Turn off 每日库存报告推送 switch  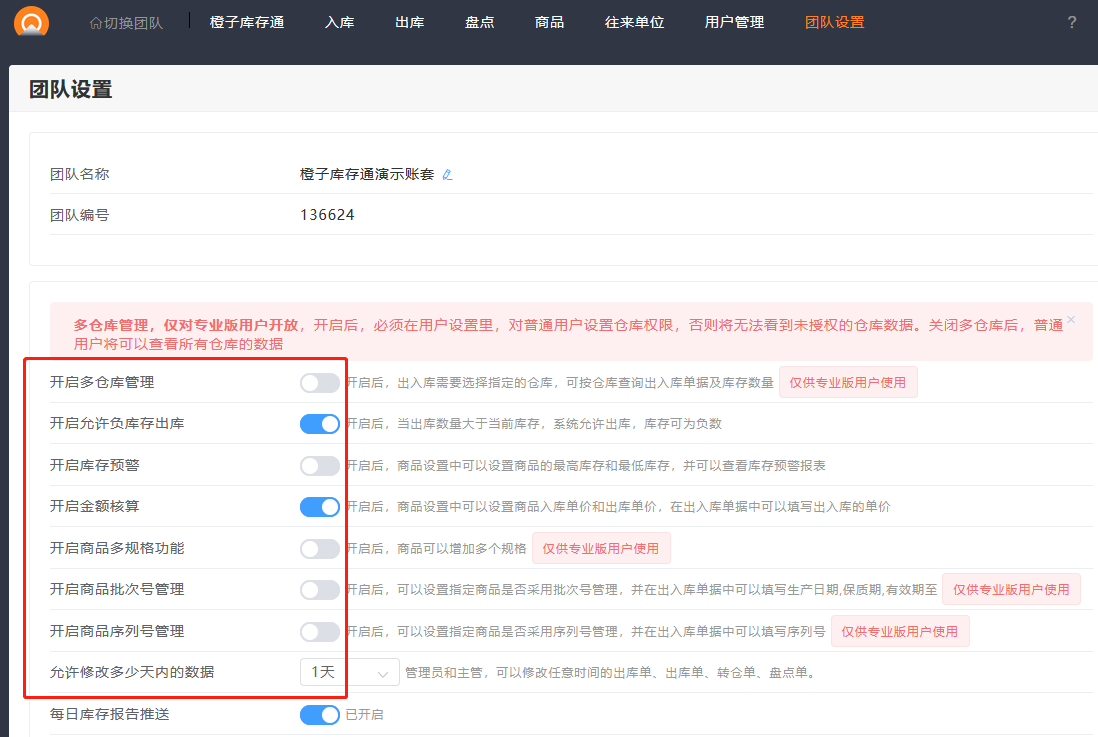(x=320, y=715)
